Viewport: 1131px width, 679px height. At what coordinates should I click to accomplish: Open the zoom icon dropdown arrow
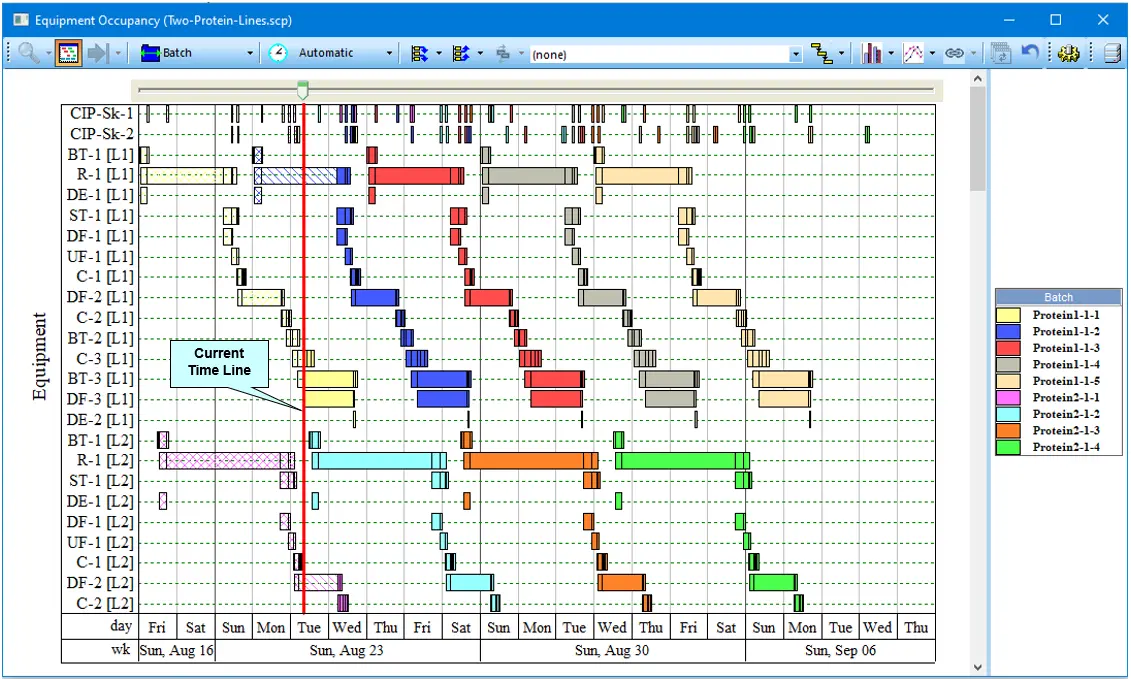click(48, 53)
